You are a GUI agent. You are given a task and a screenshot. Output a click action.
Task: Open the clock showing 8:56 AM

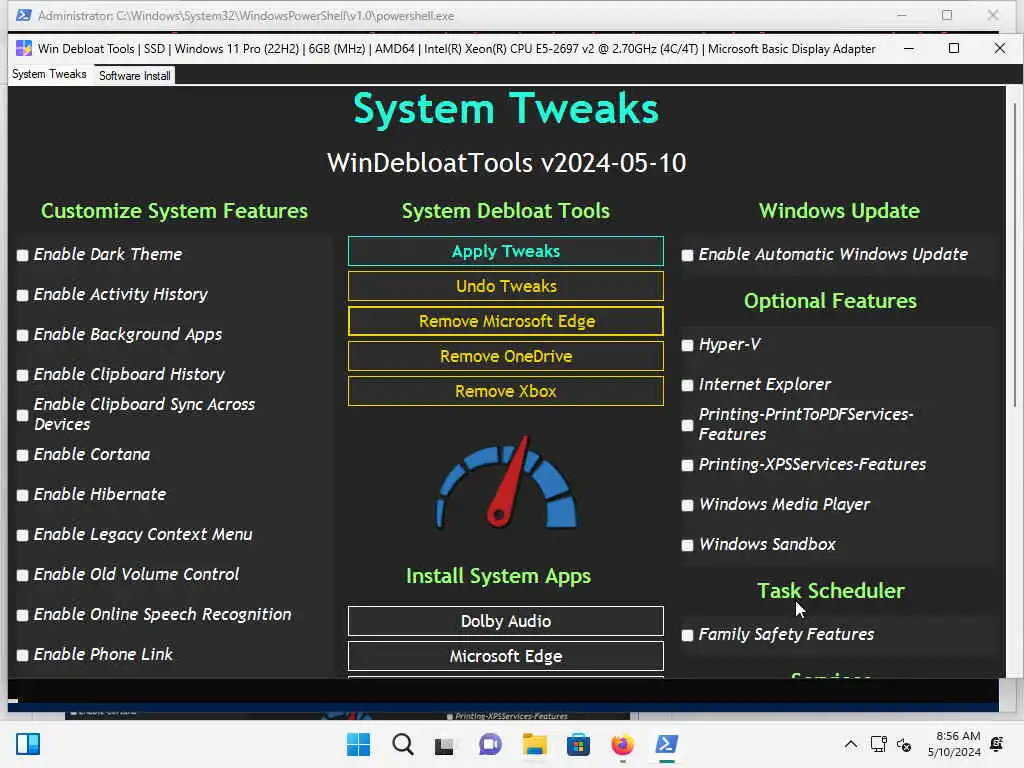coord(954,744)
